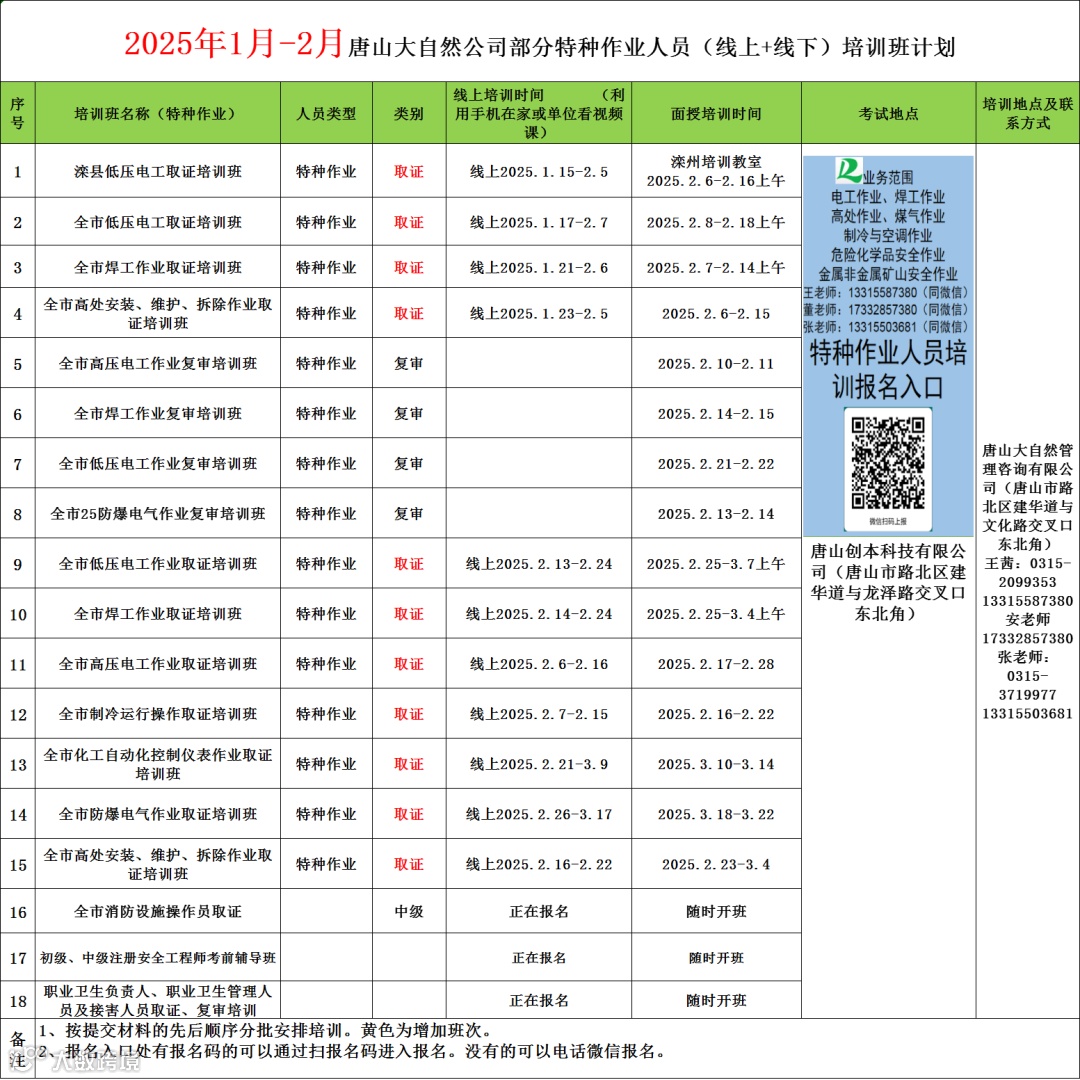Select note 2 about 报名码 registration
The width and height of the screenshot is (1080, 1080).
353,1051
